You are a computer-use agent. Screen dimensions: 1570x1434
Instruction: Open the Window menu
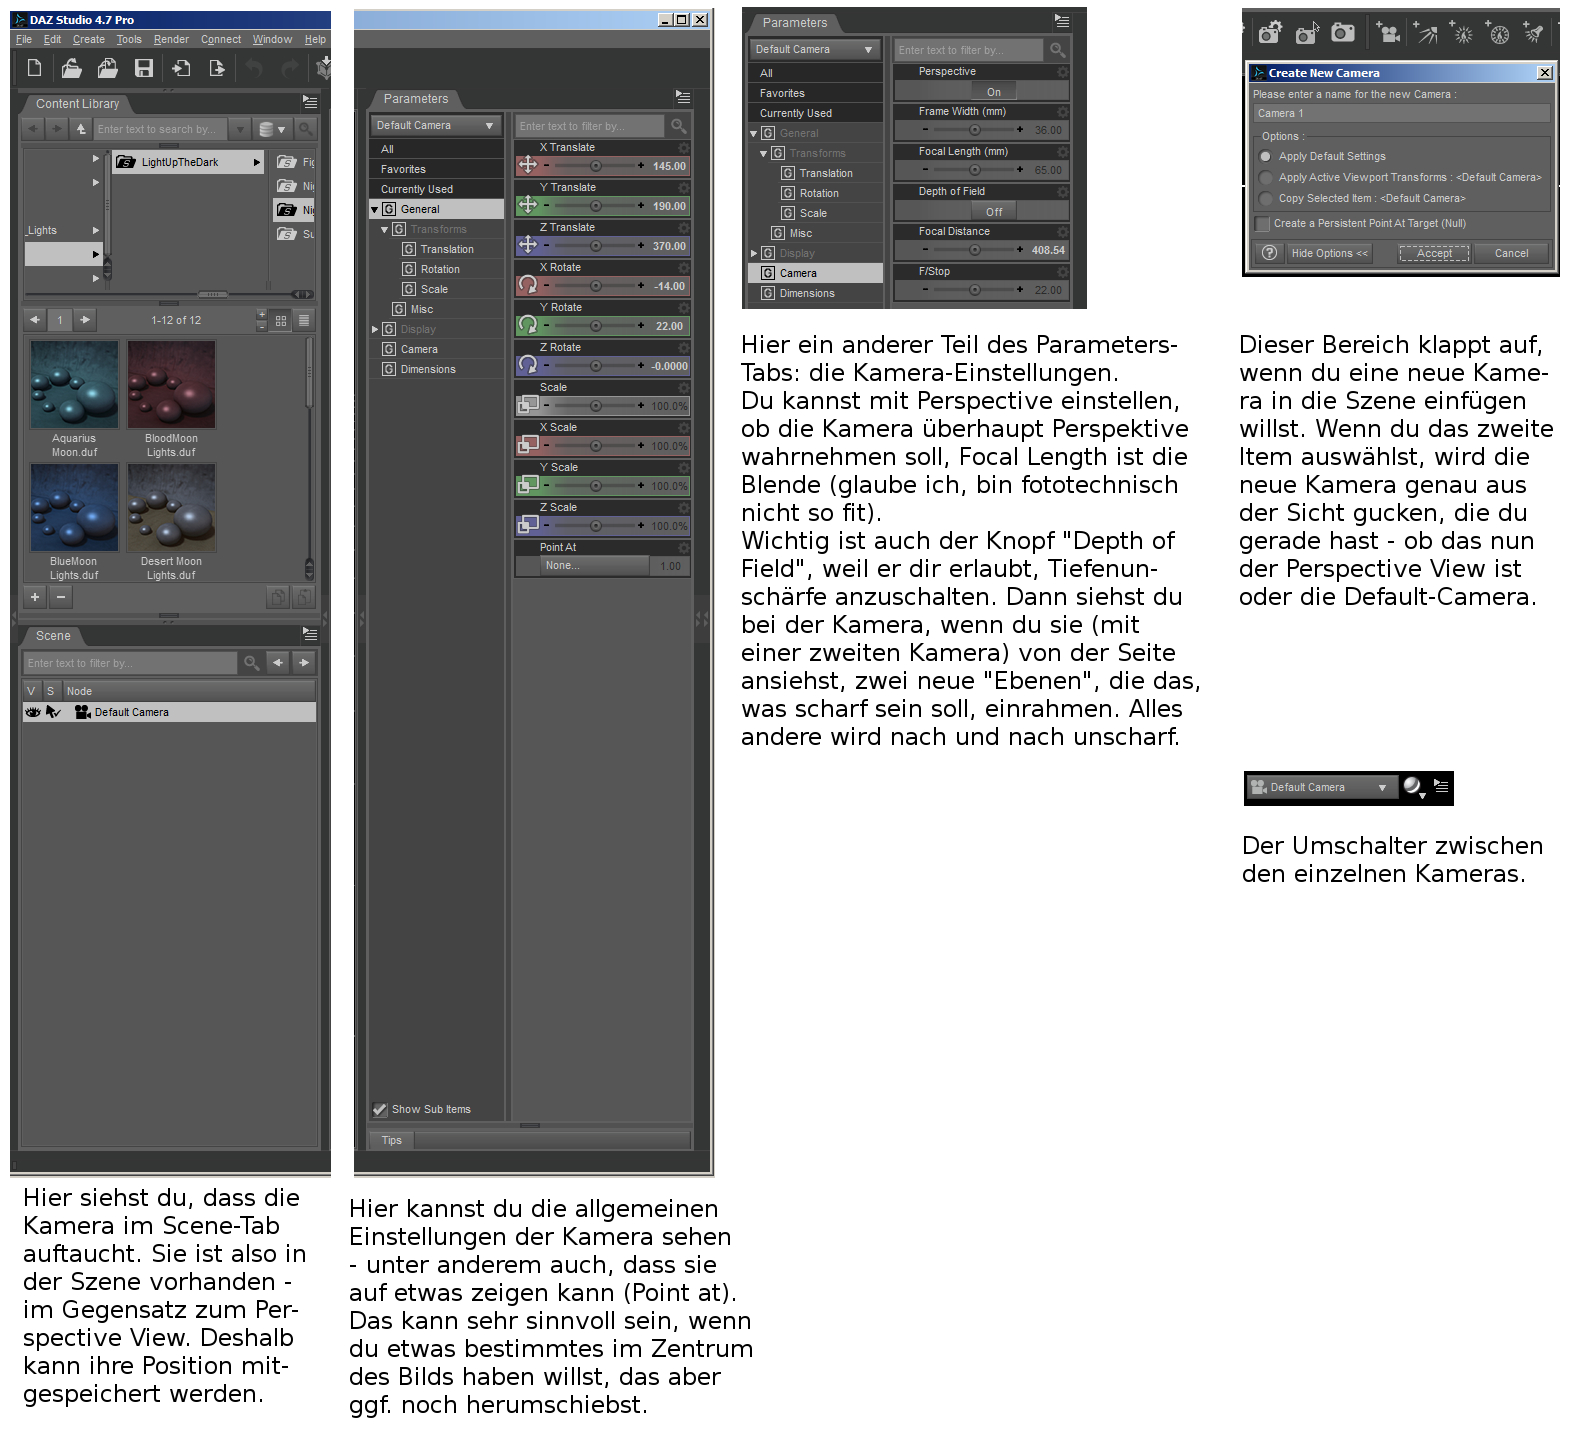click(x=272, y=40)
